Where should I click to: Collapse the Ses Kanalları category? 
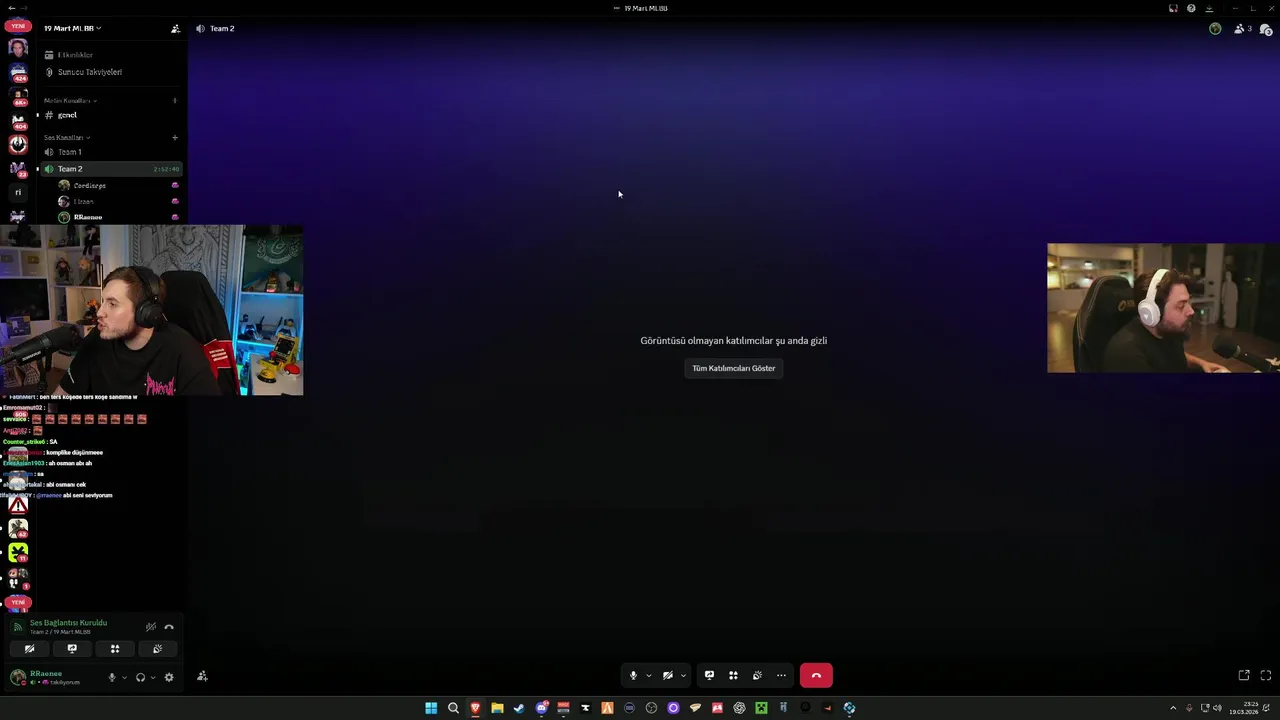(x=66, y=137)
